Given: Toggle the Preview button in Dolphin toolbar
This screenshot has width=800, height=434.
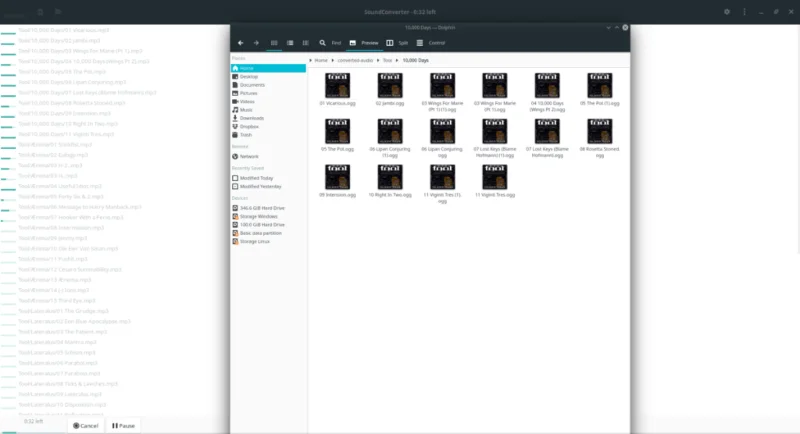Looking at the screenshot, I should (x=364, y=43).
